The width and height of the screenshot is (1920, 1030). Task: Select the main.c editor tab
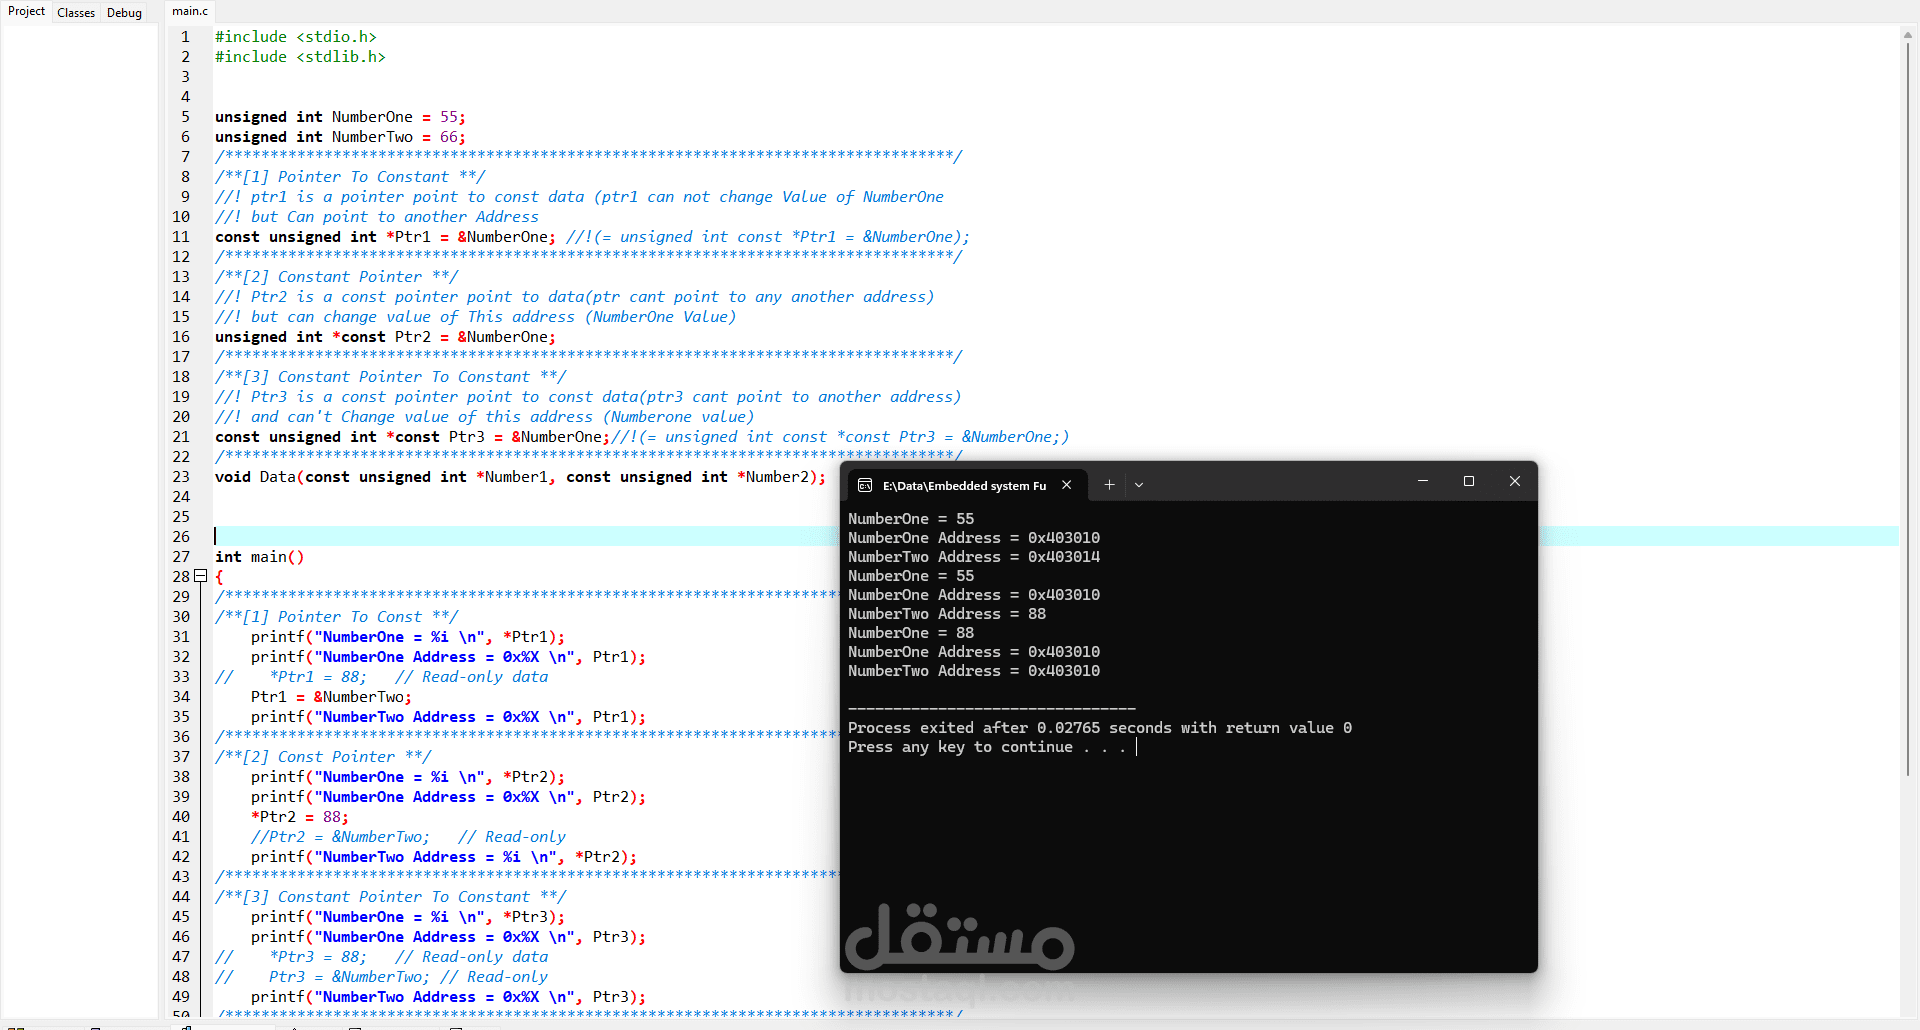point(189,11)
